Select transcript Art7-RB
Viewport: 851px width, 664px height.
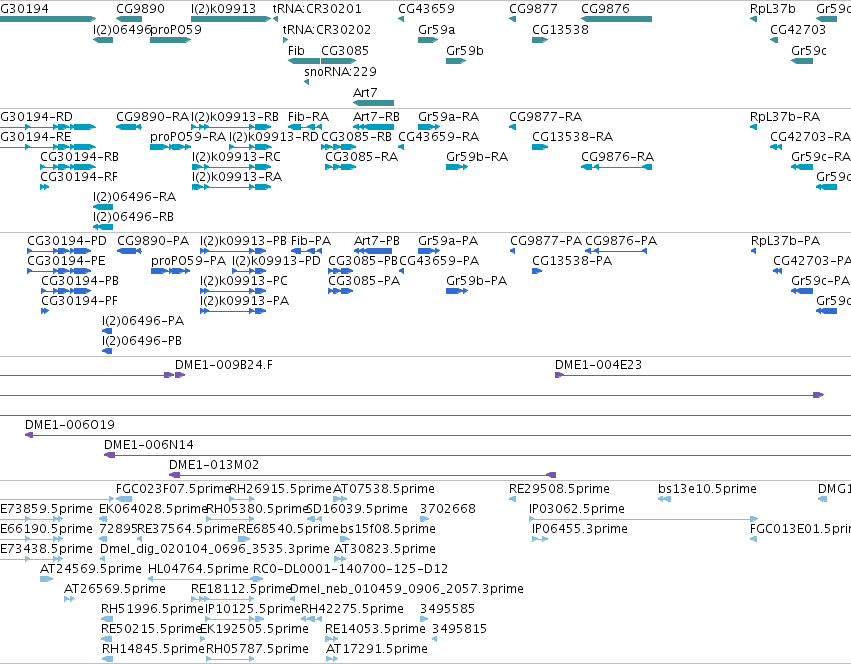[376, 117]
